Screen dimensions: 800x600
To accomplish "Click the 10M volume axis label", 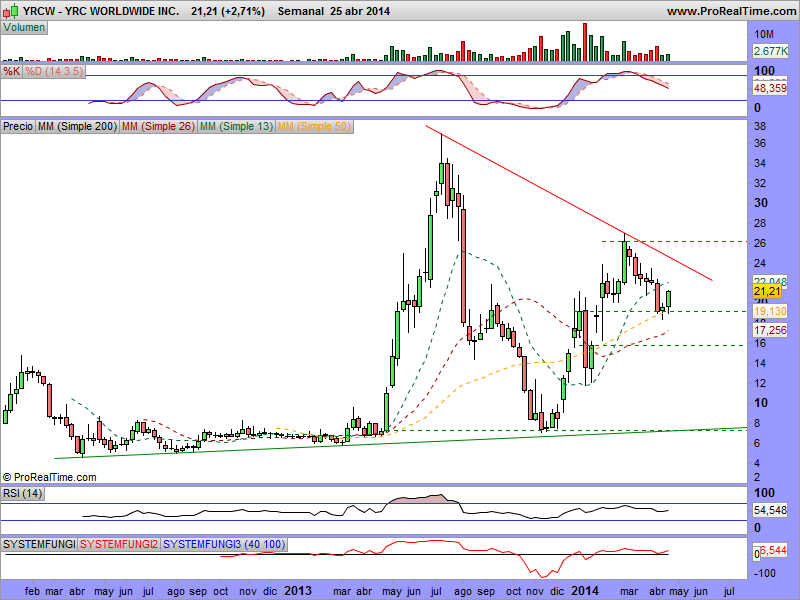I will [764, 34].
